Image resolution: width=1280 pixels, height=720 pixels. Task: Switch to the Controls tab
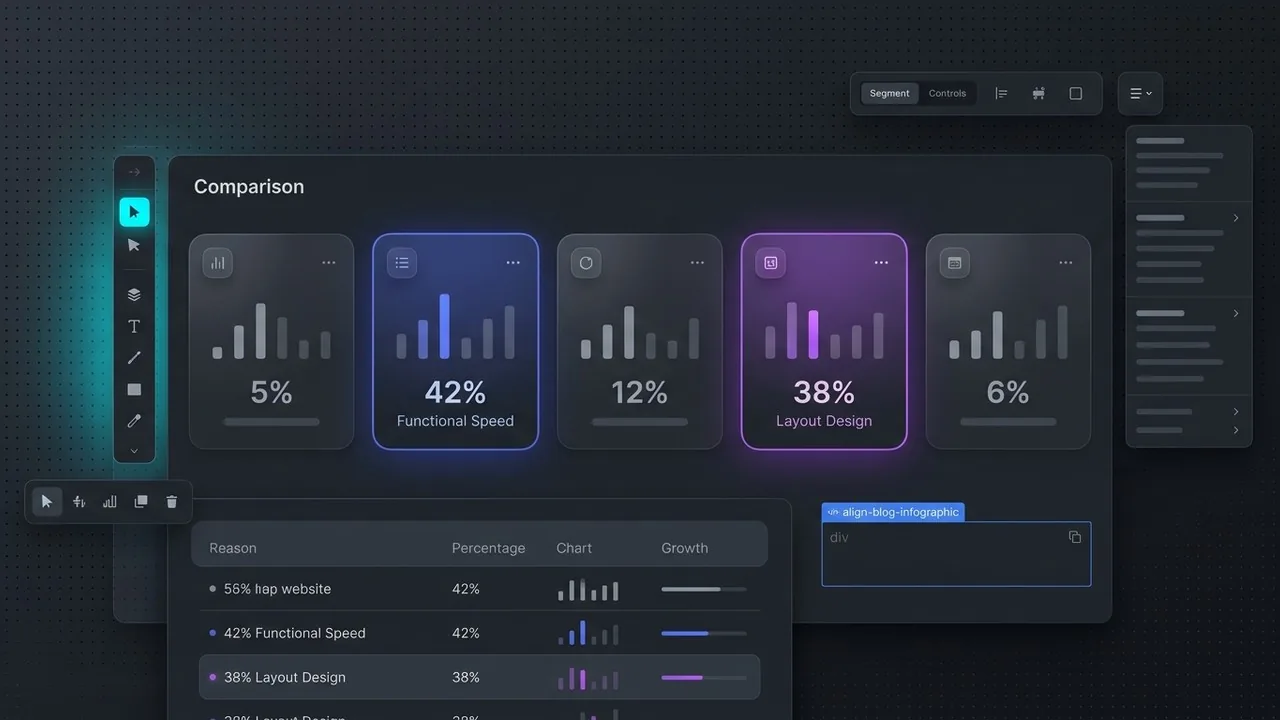click(947, 93)
